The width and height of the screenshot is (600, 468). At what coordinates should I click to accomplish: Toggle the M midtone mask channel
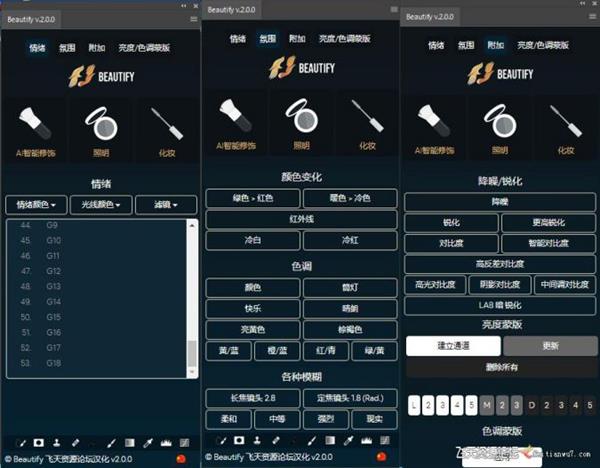pos(487,405)
